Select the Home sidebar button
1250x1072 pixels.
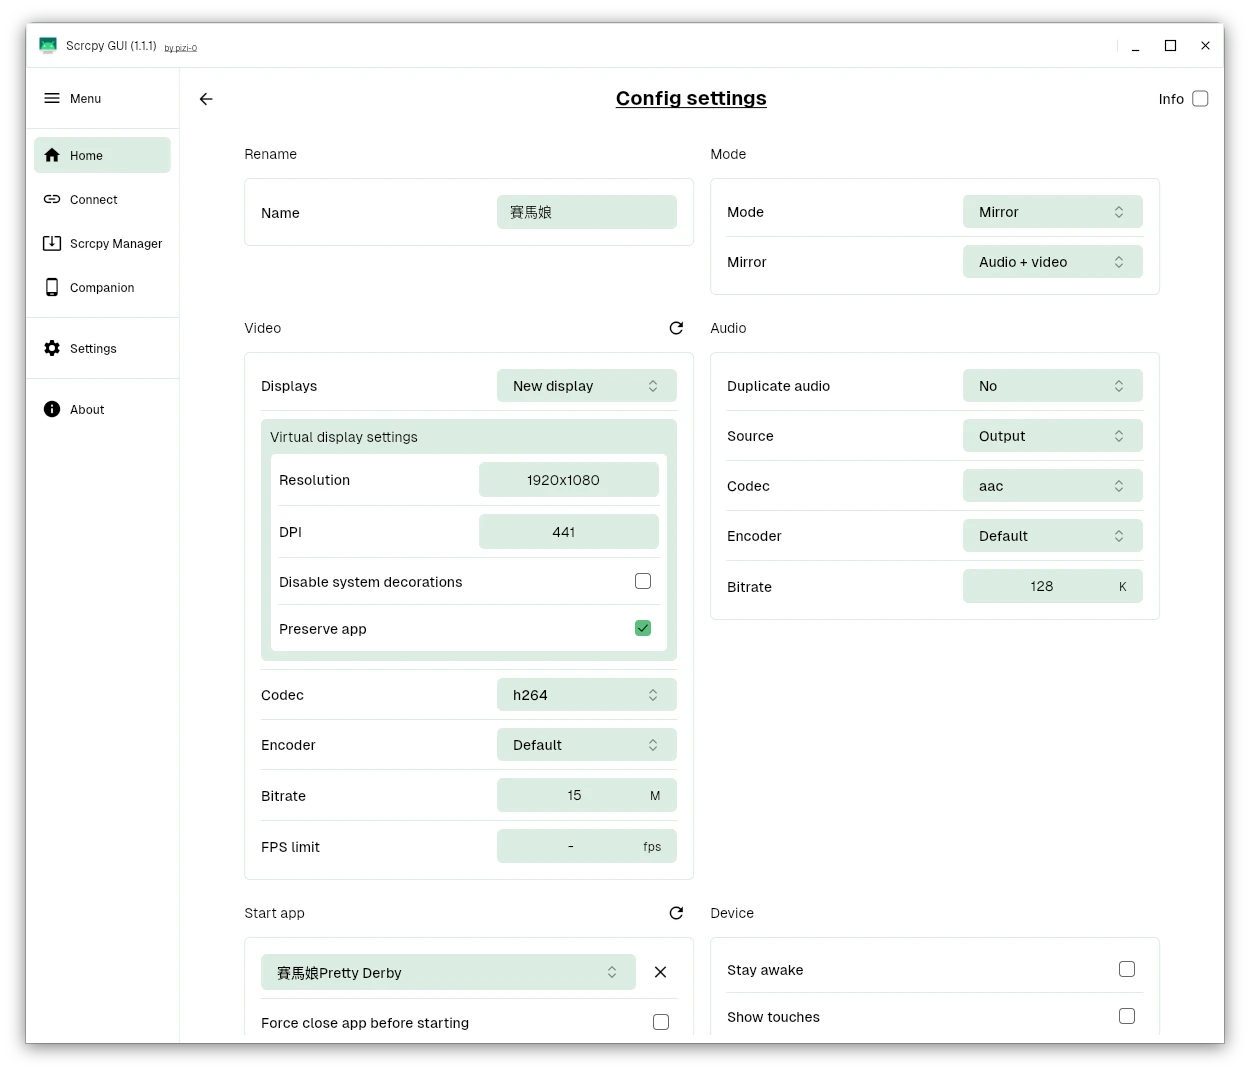pyautogui.click(x=102, y=156)
